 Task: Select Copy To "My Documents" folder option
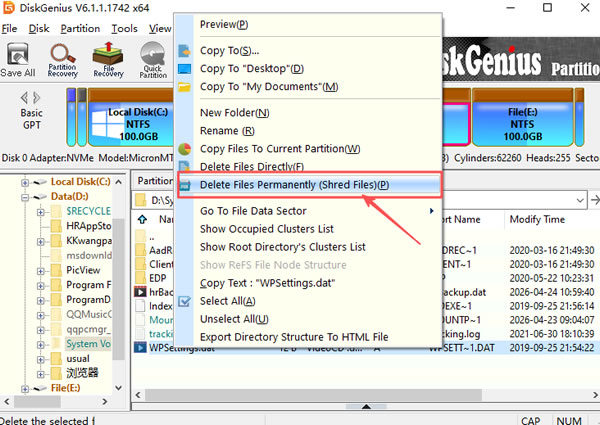click(268, 86)
